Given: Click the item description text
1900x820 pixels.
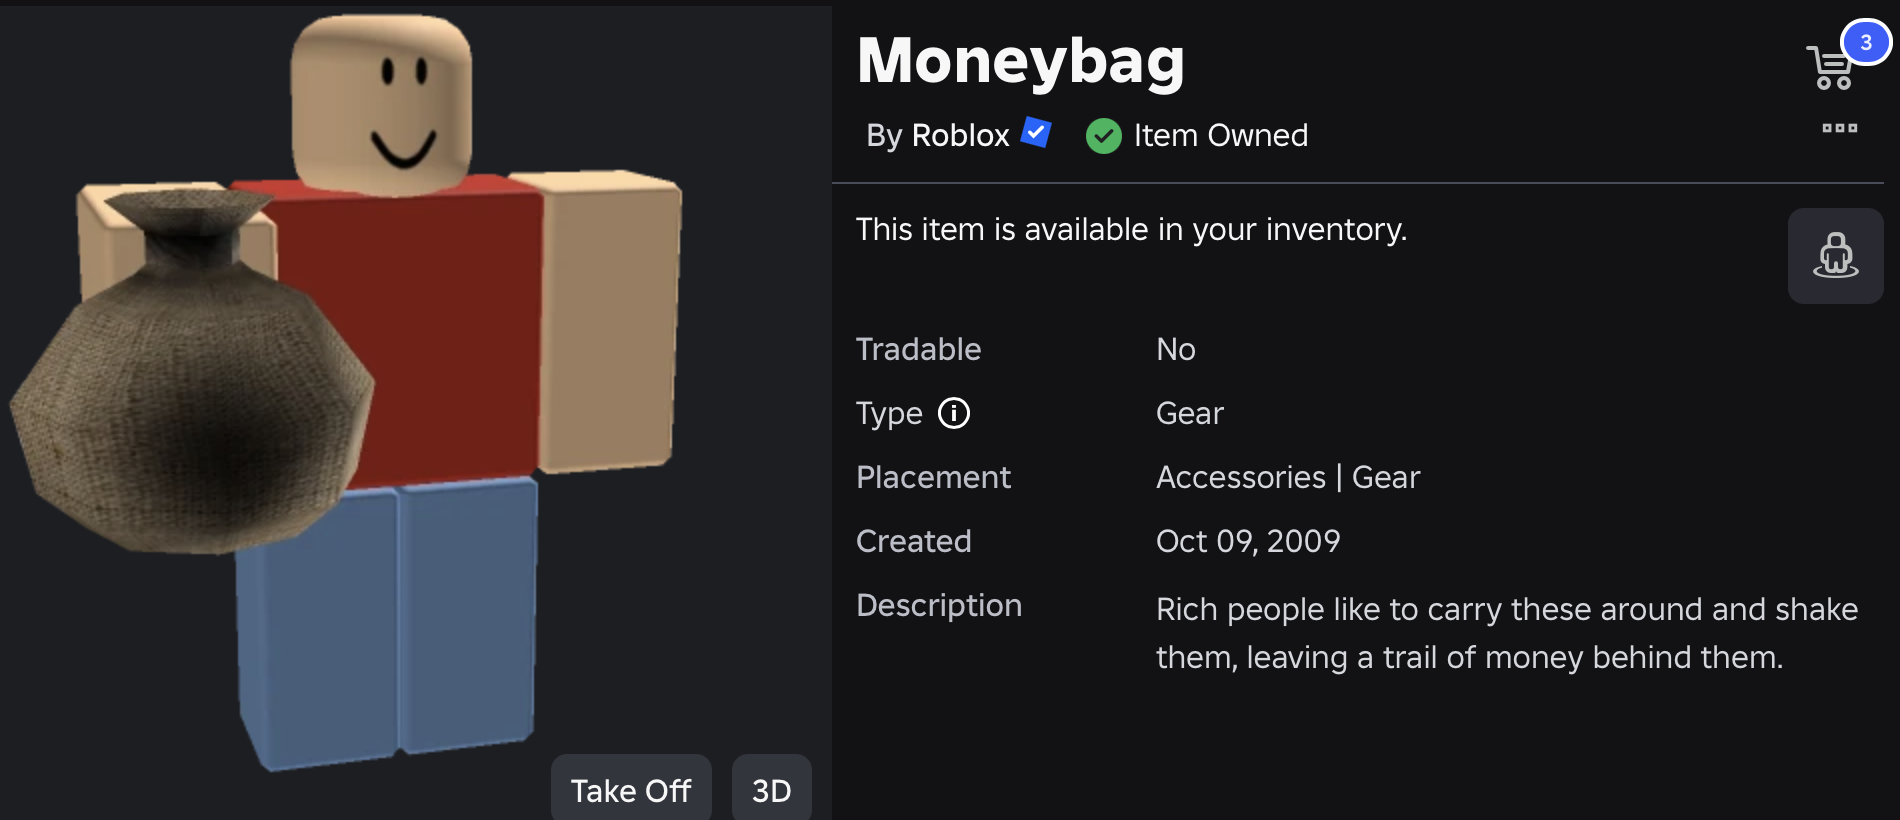Looking at the screenshot, I should click(x=1507, y=633).
